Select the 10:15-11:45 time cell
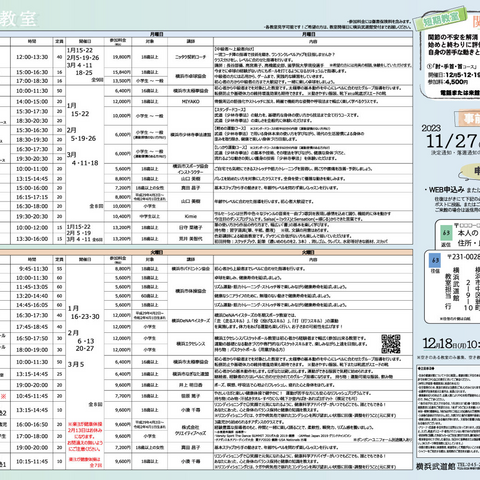The height and width of the screenshot is (480, 480). tap(32, 462)
